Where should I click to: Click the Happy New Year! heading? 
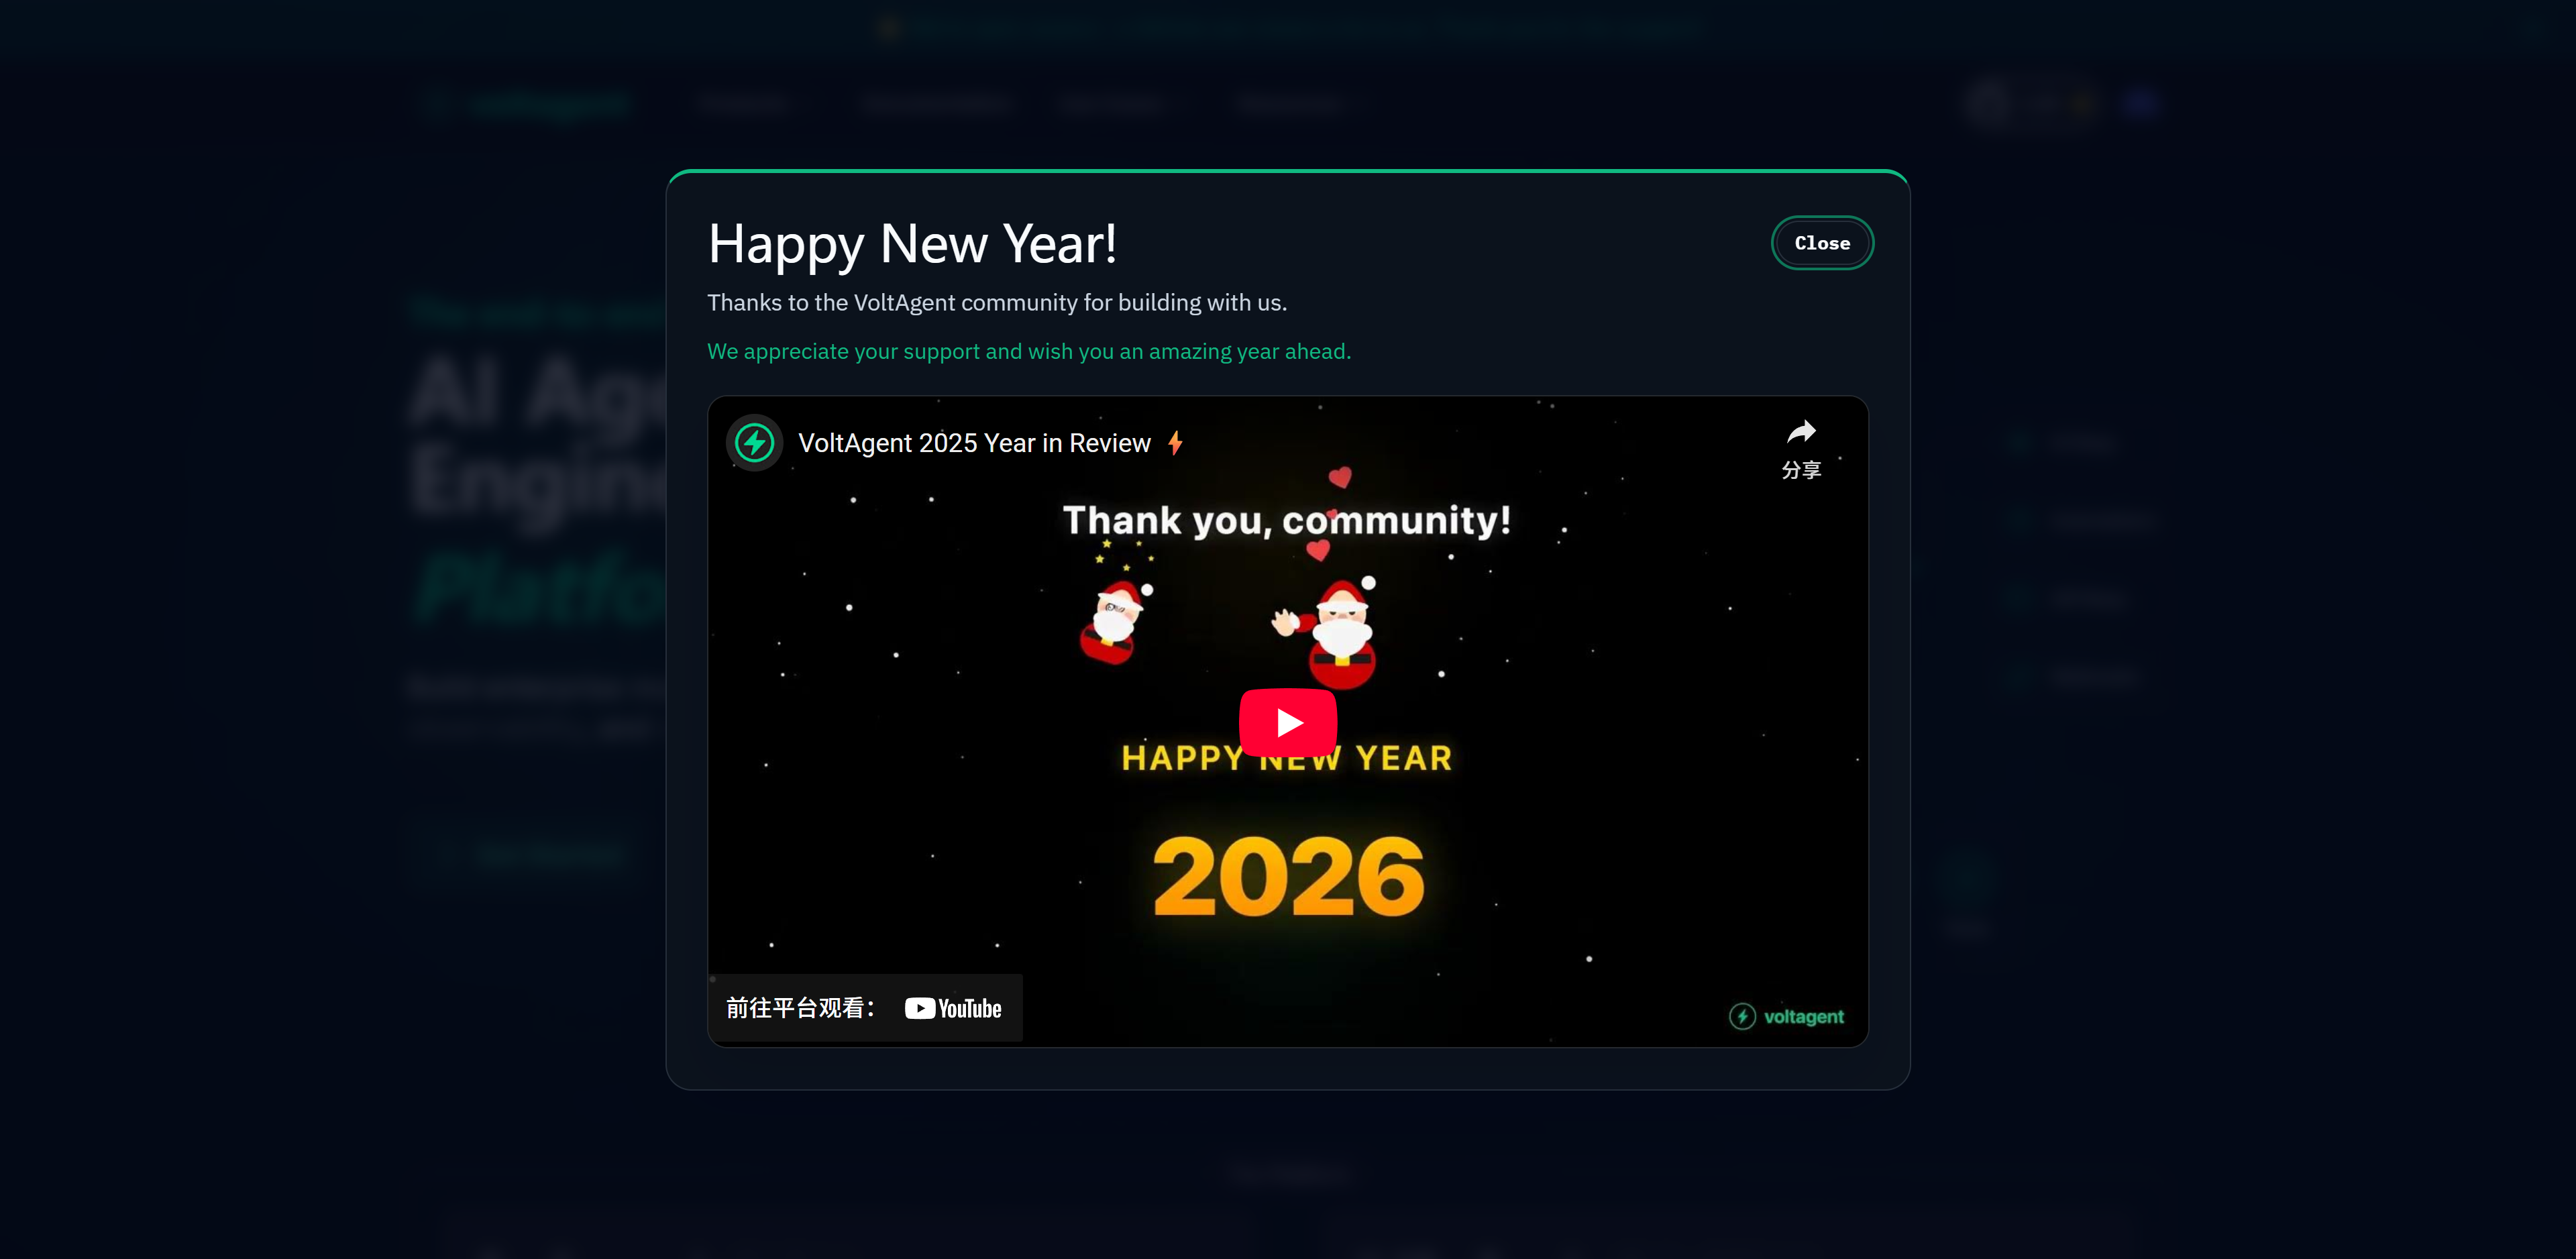(x=912, y=244)
